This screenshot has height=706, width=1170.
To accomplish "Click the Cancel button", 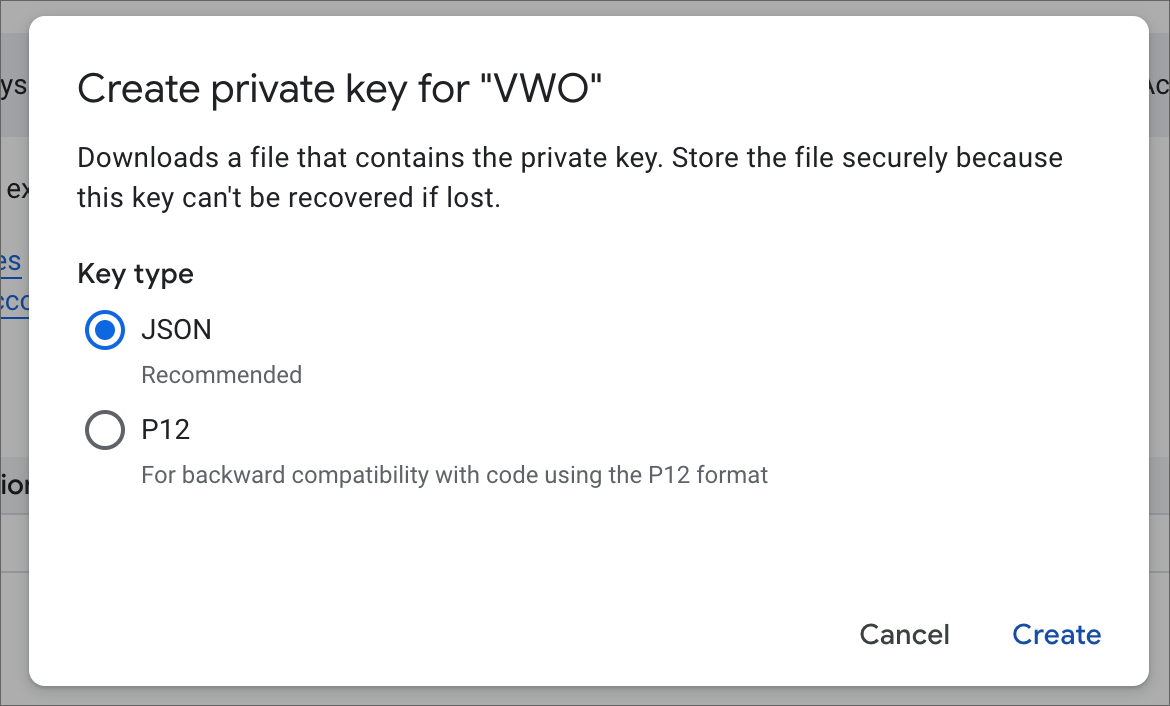I will pos(904,634).
